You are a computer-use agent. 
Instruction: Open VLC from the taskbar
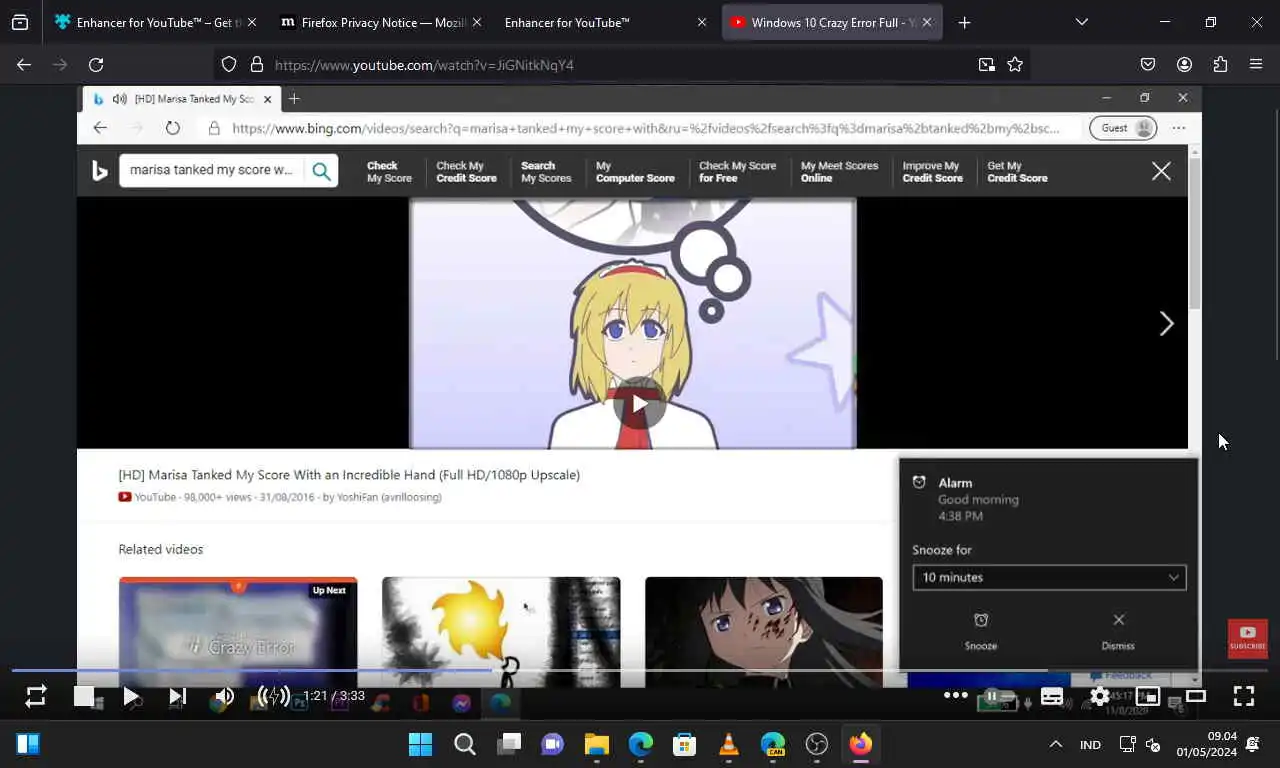pyautogui.click(x=729, y=744)
